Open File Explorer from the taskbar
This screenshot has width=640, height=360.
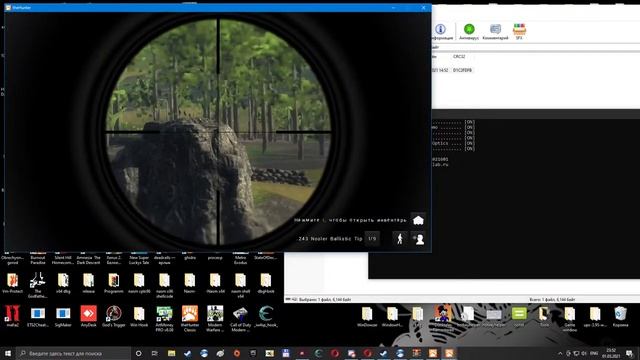pyautogui.click(x=171, y=353)
